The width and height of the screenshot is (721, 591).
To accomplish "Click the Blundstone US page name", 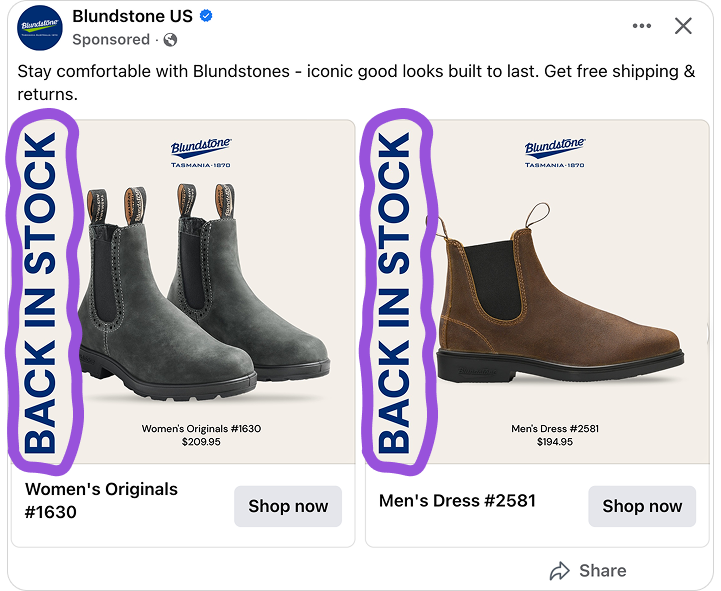I will [x=132, y=16].
